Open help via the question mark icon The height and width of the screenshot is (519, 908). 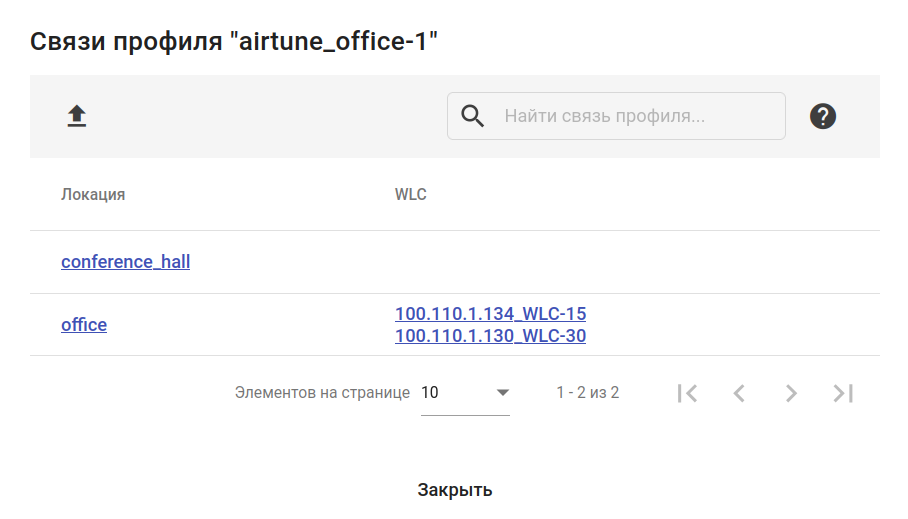tap(823, 116)
